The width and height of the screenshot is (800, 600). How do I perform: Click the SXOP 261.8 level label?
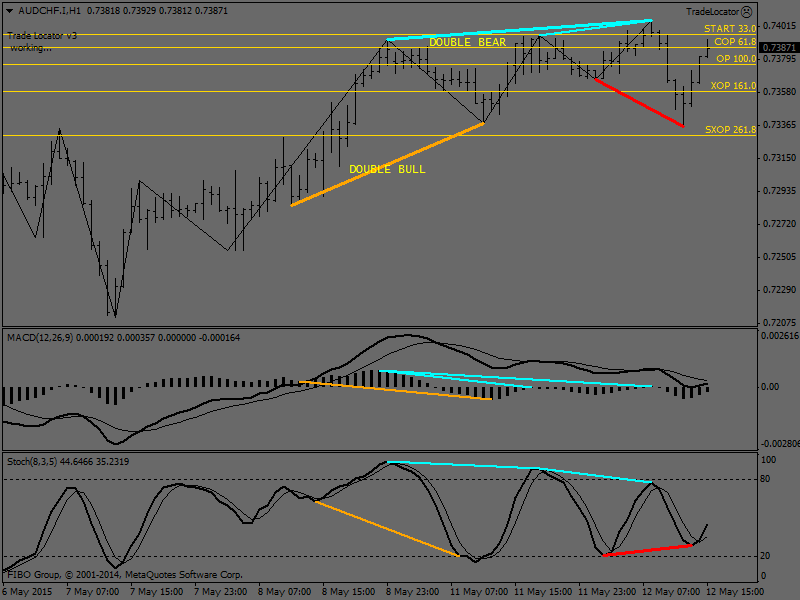[730, 130]
